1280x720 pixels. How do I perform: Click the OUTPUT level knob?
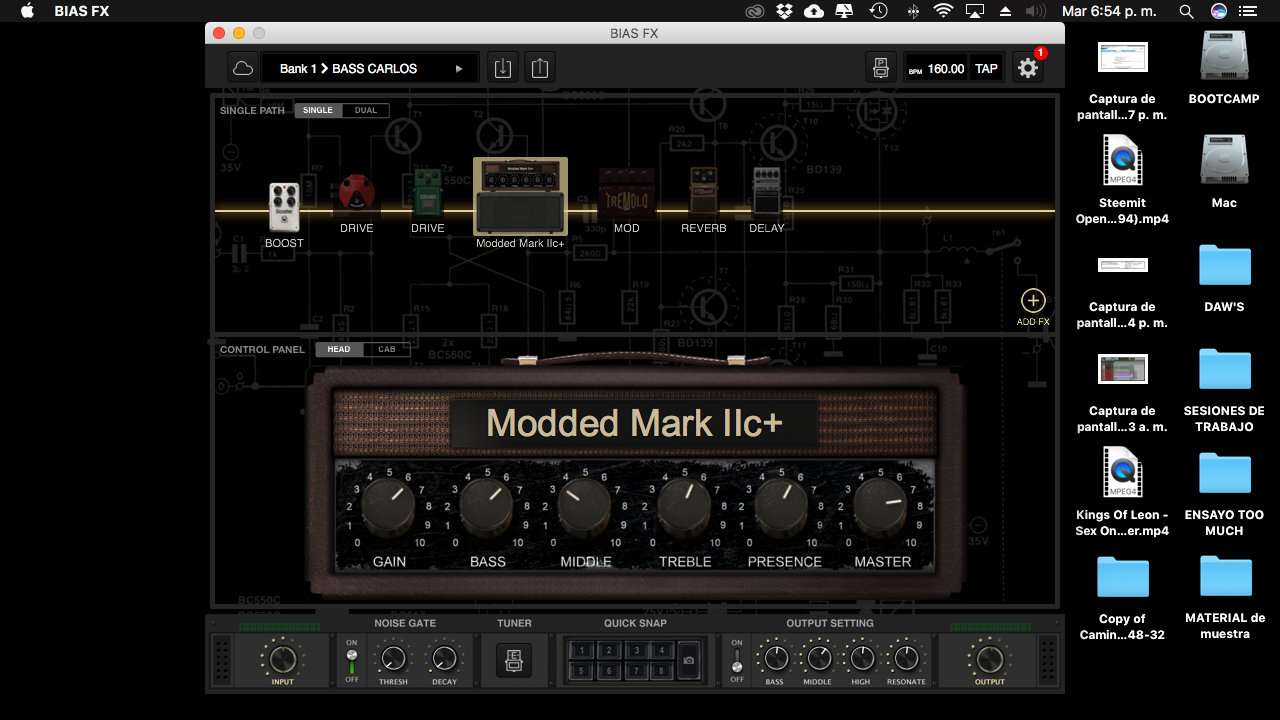pyautogui.click(x=989, y=659)
